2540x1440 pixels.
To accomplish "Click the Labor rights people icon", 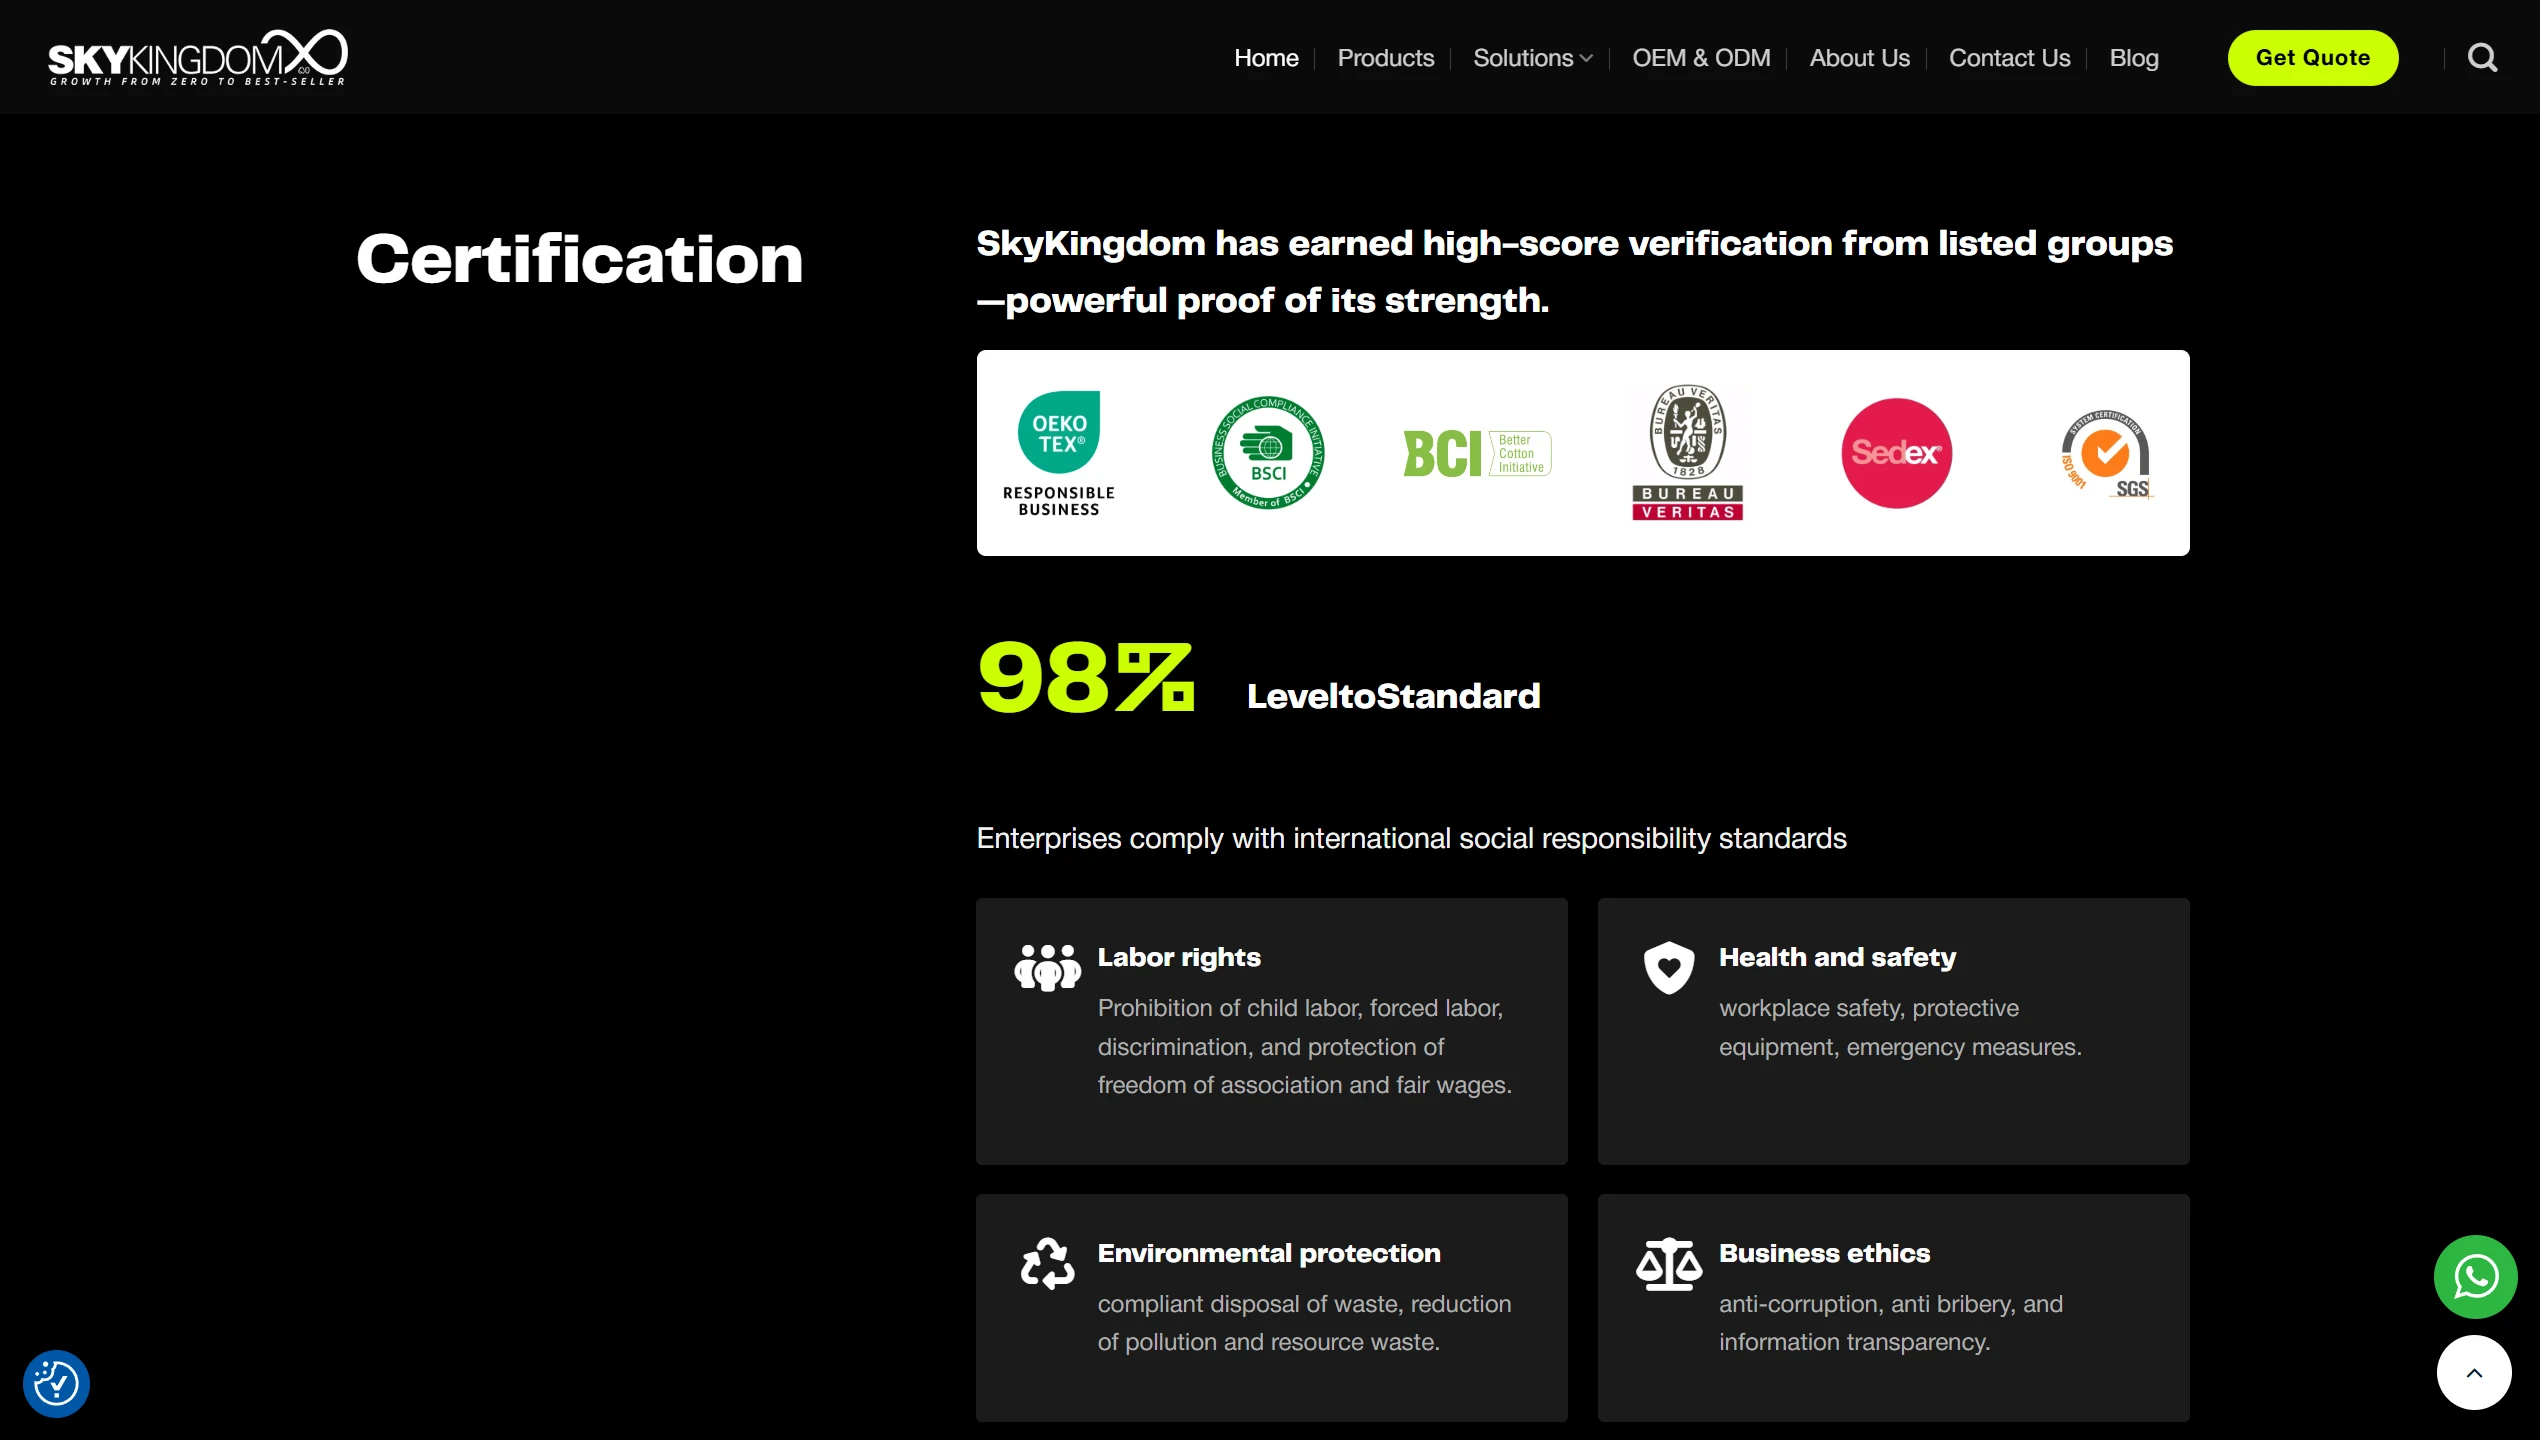I will [x=1047, y=967].
